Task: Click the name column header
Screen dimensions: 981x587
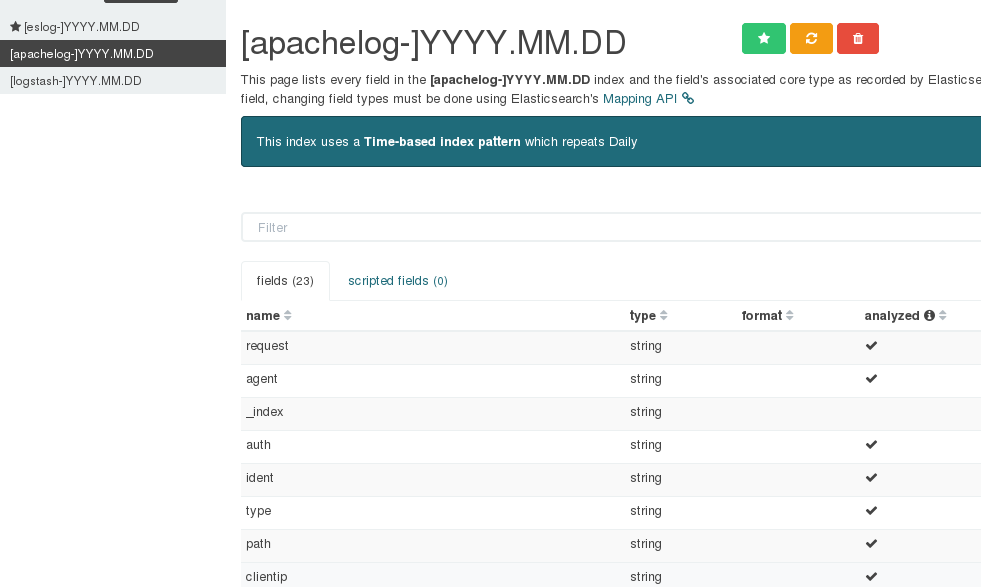Action: click(x=263, y=315)
